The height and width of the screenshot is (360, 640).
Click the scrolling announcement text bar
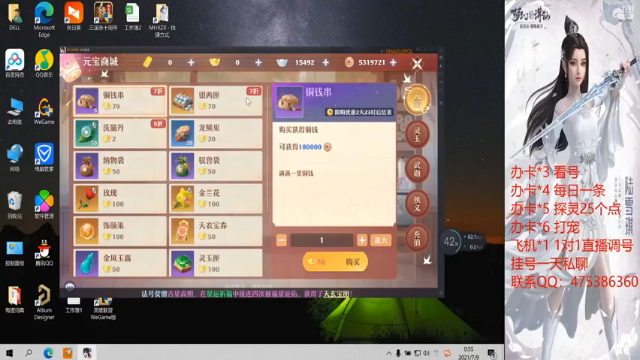tap(247, 293)
